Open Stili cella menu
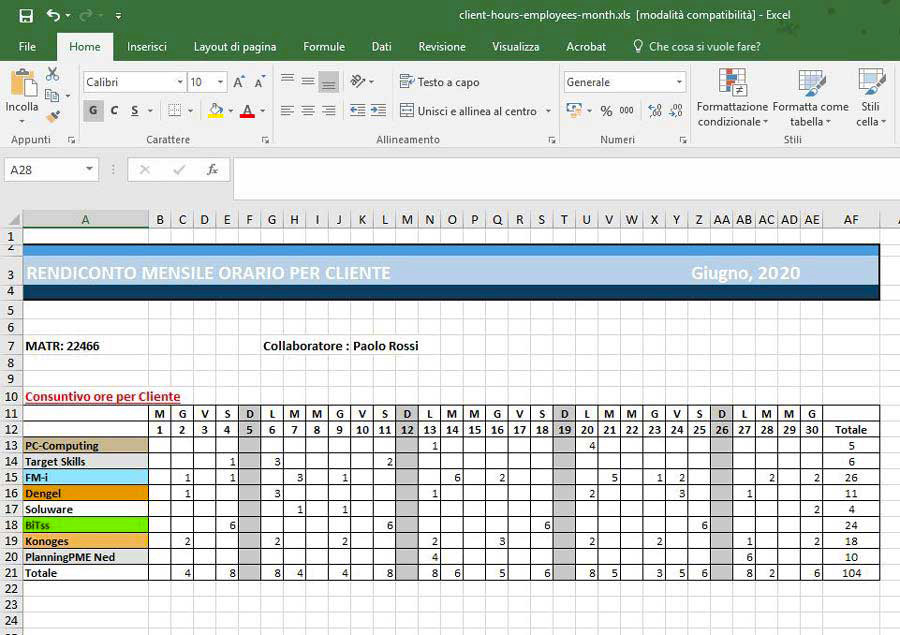Image resolution: width=900 pixels, height=635 pixels. (871, 98)
